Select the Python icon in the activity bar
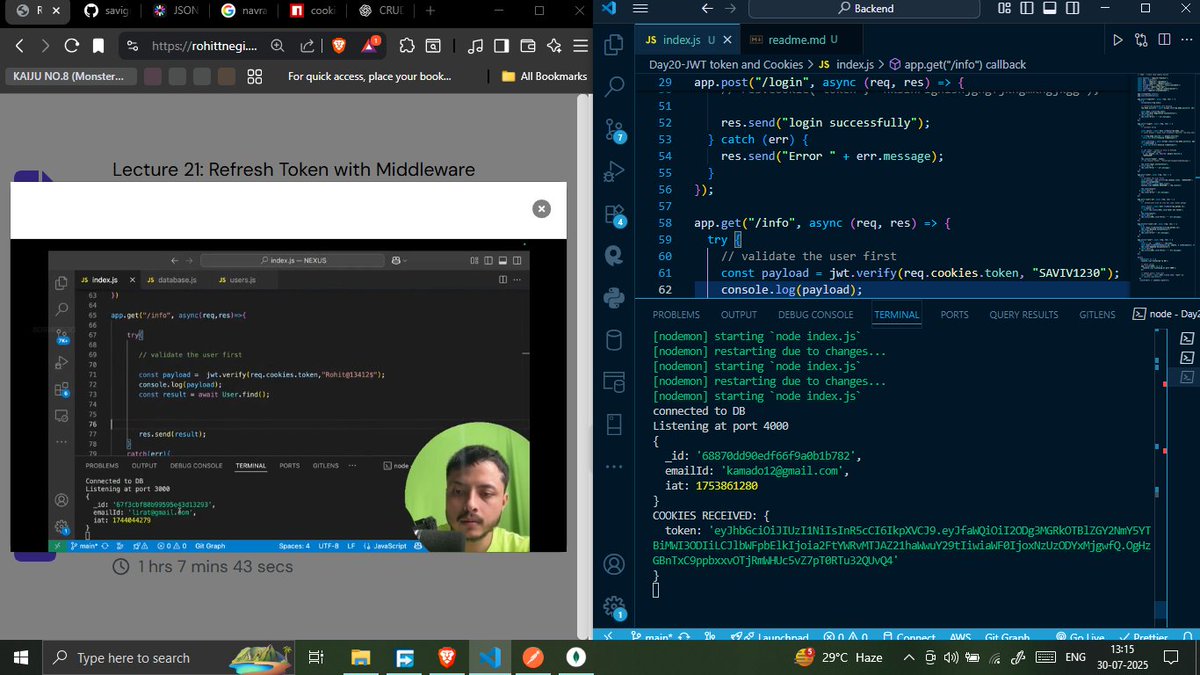The height and width of the screenshot is (675, 1200). 614,297
